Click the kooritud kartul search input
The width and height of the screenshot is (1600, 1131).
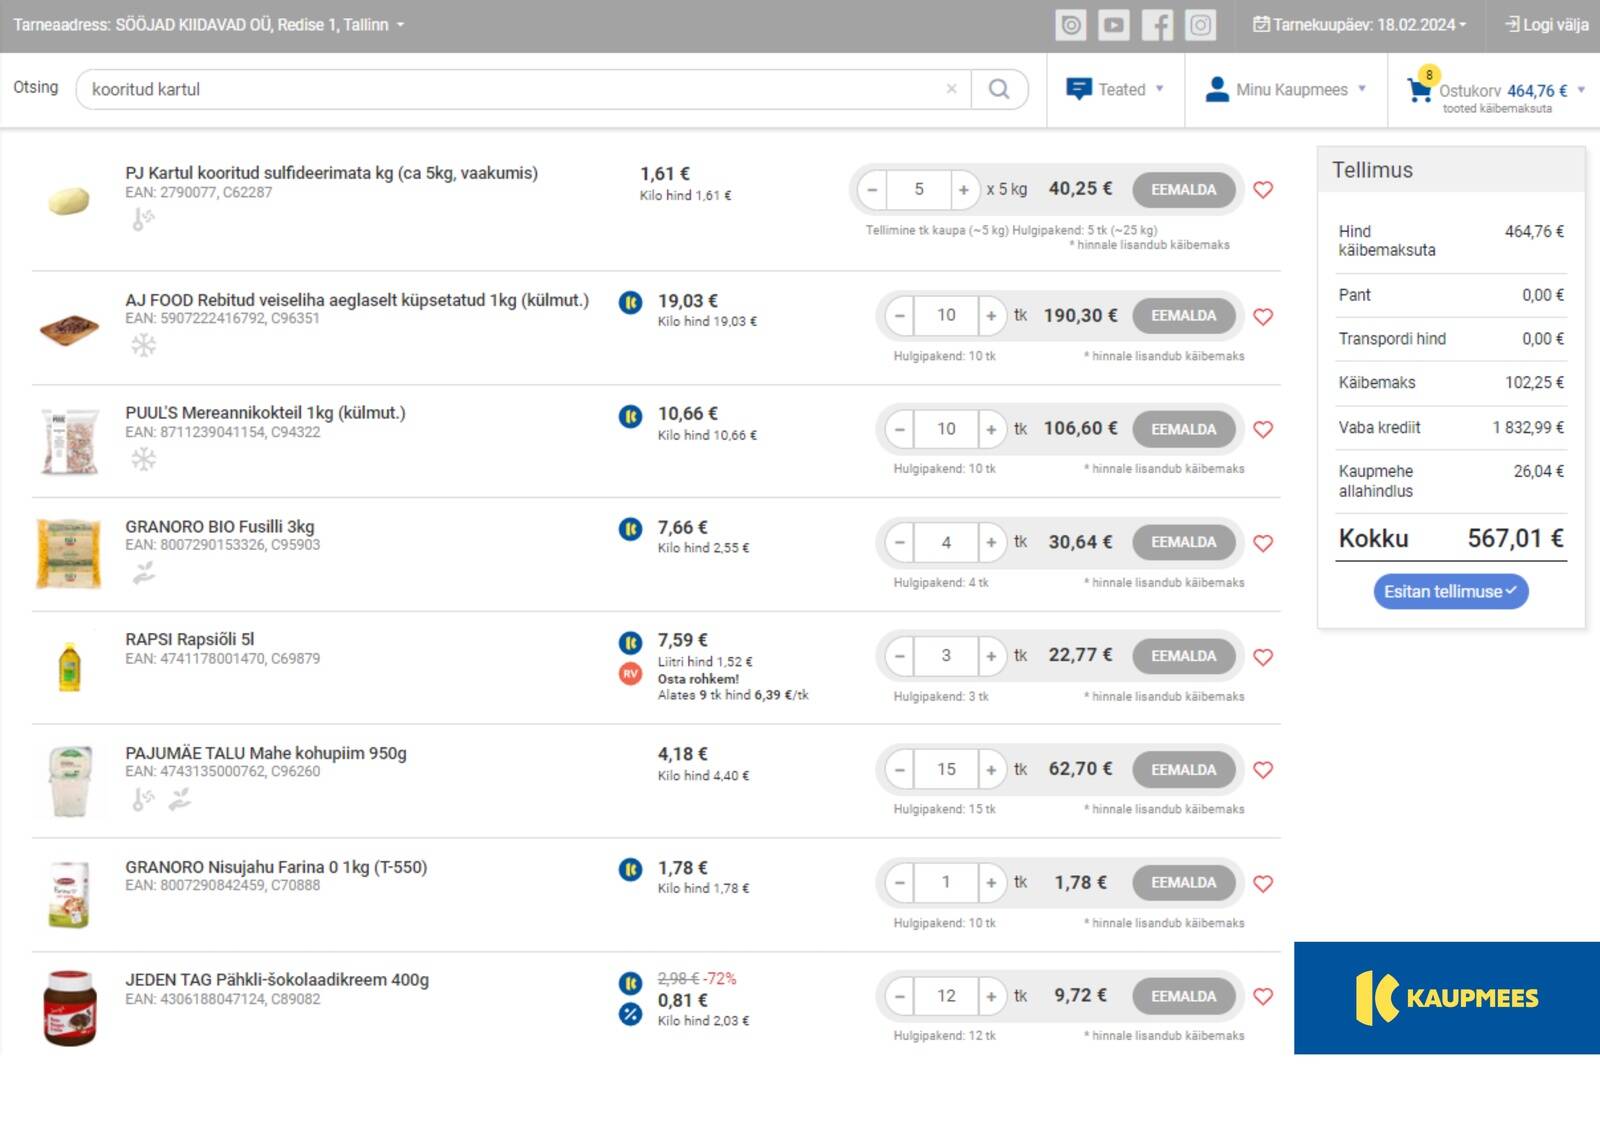[510, 89]
